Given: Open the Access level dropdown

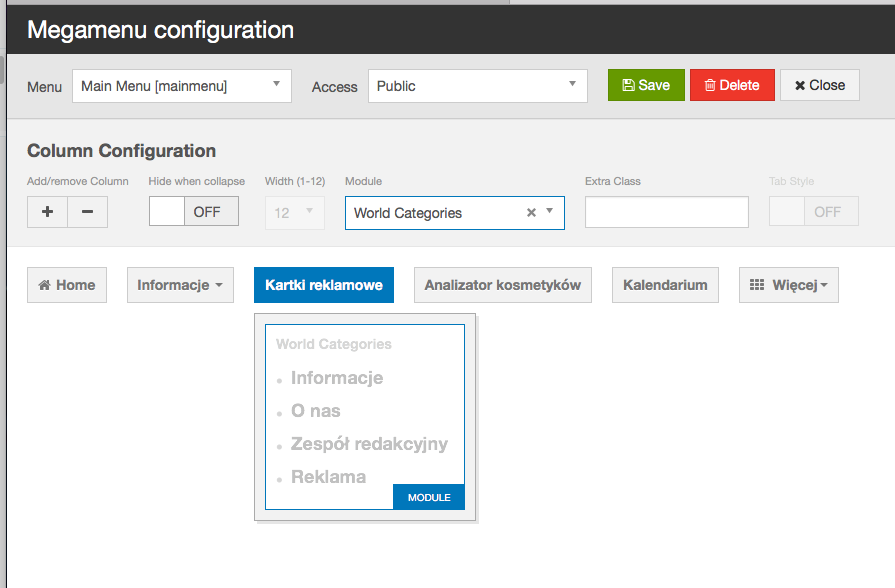Looking at the screenshot, I should pos(477,86).
